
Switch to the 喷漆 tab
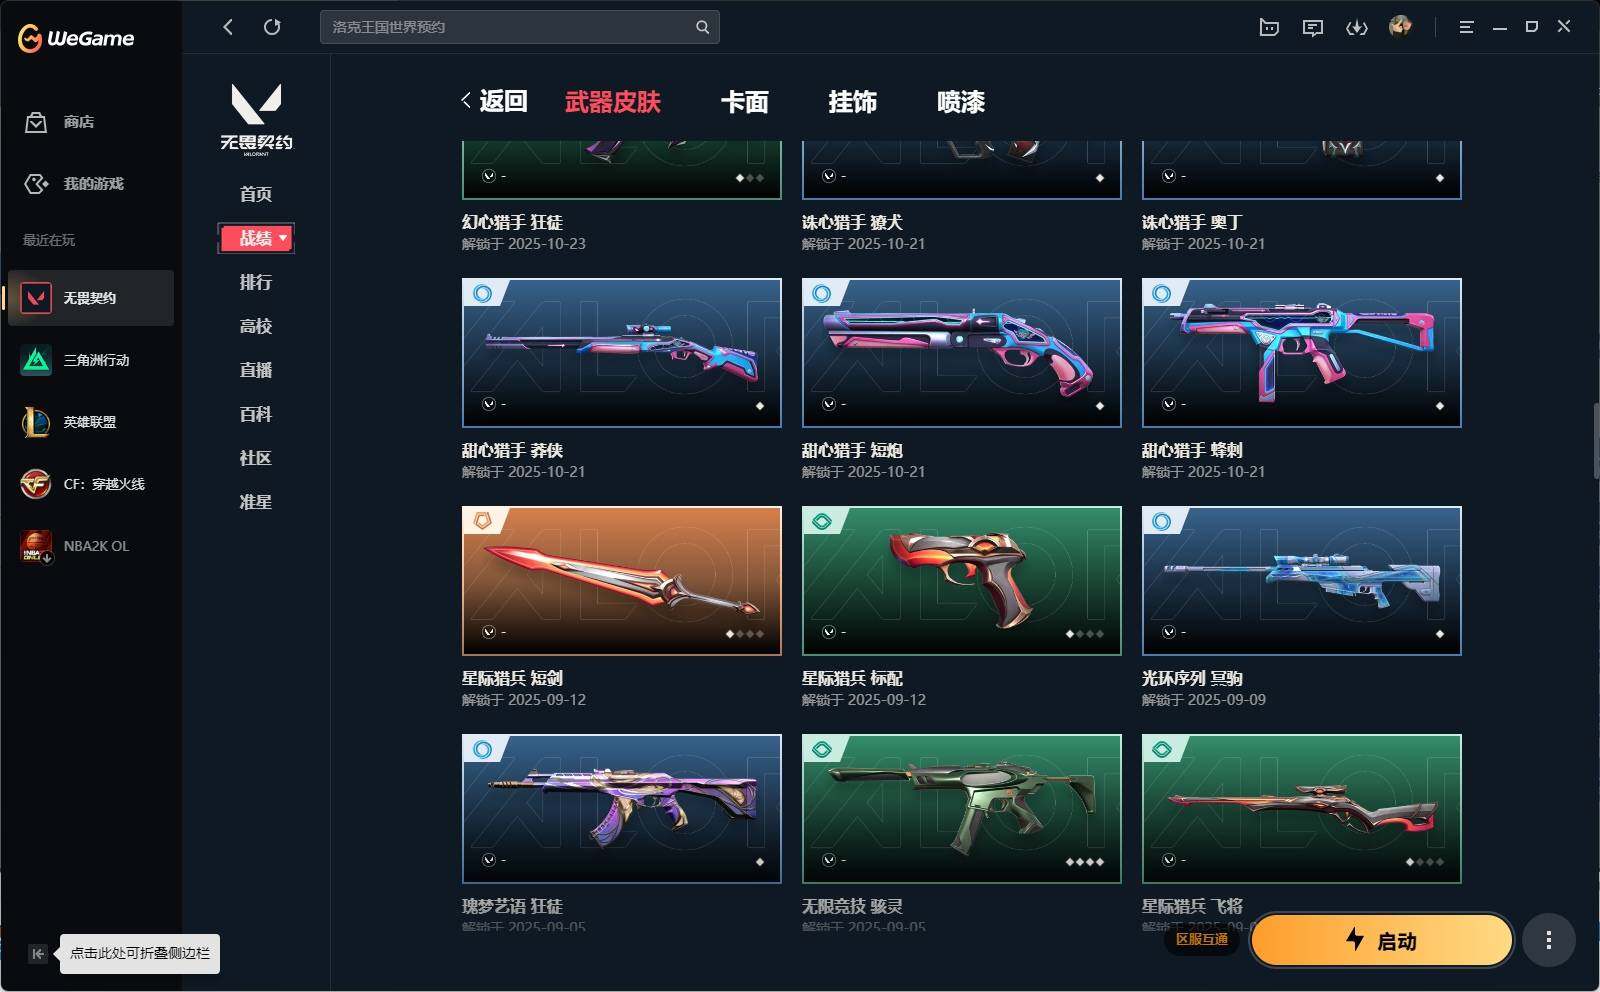click(x=961, y=102)
